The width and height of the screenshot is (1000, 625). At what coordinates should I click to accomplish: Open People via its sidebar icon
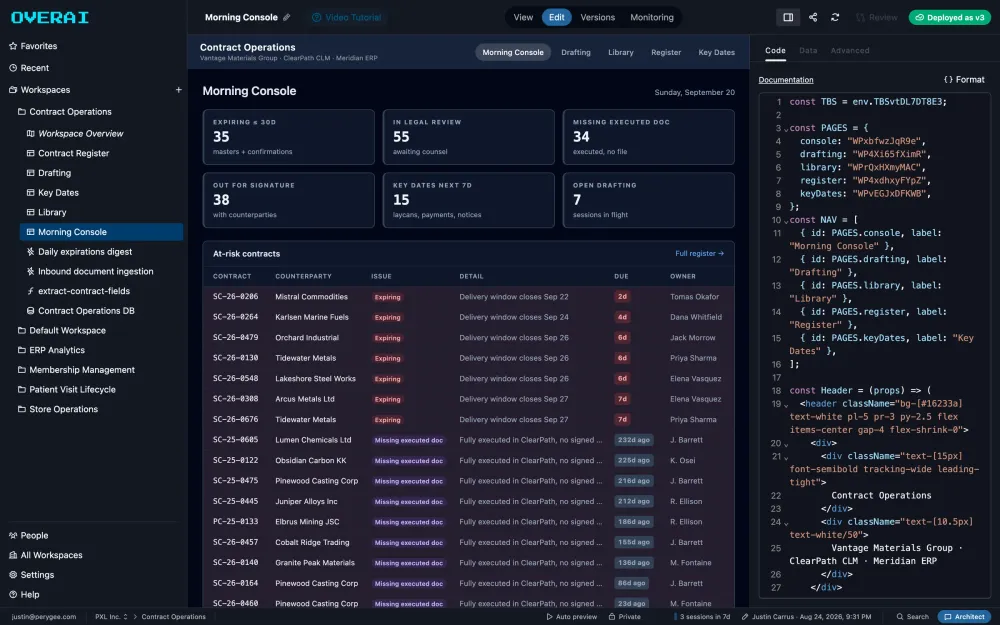13,536
